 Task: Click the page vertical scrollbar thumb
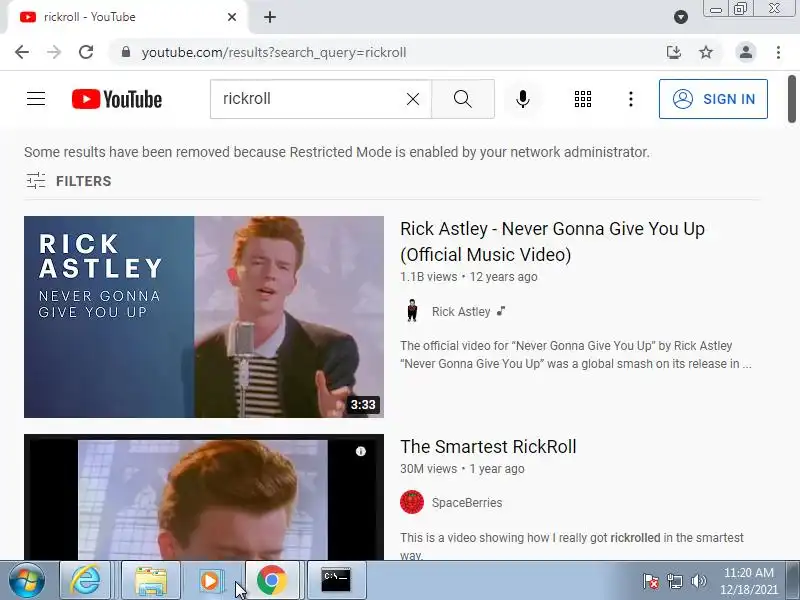coord(791,99)
